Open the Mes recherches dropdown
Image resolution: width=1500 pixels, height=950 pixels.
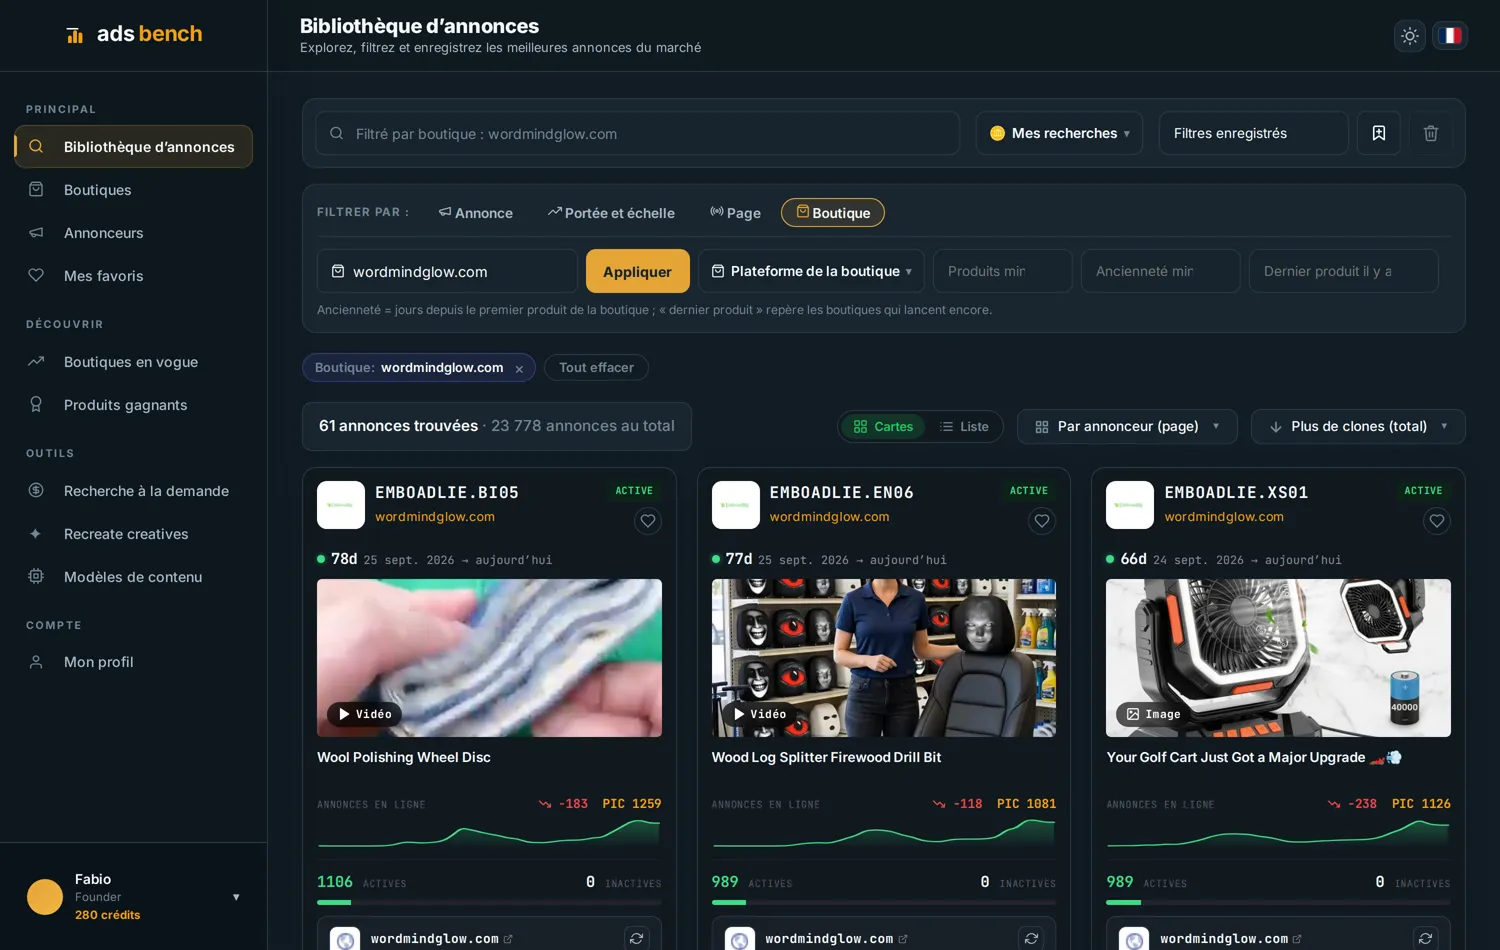[x=1060, y=133]
